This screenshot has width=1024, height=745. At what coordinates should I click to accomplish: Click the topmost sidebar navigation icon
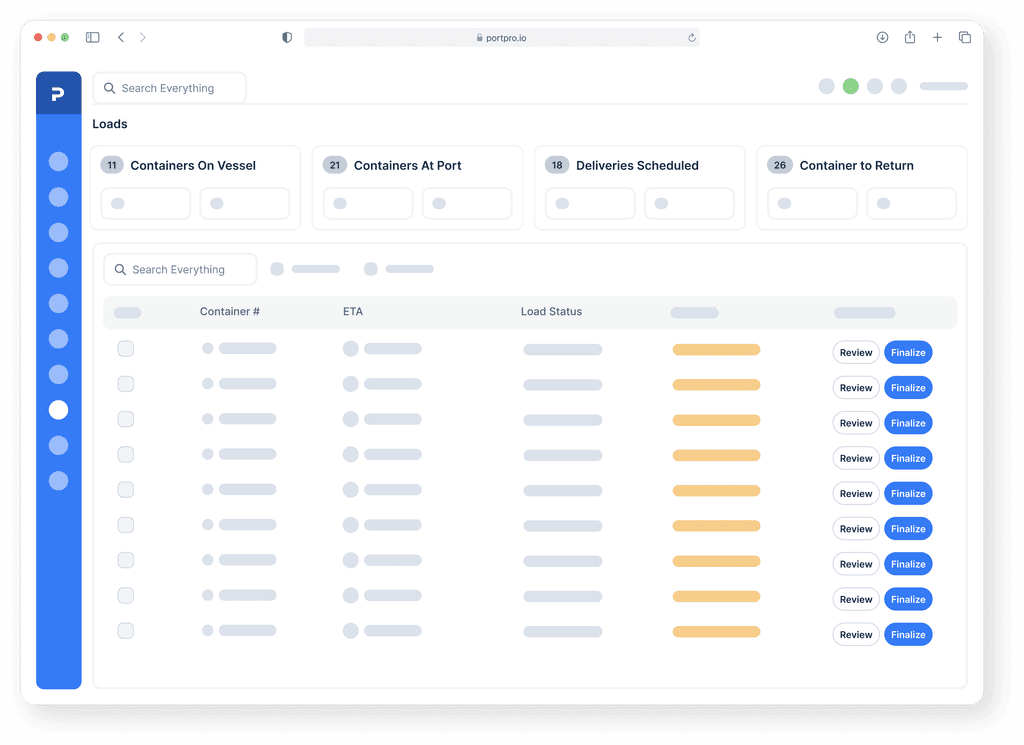pos(58,160)
